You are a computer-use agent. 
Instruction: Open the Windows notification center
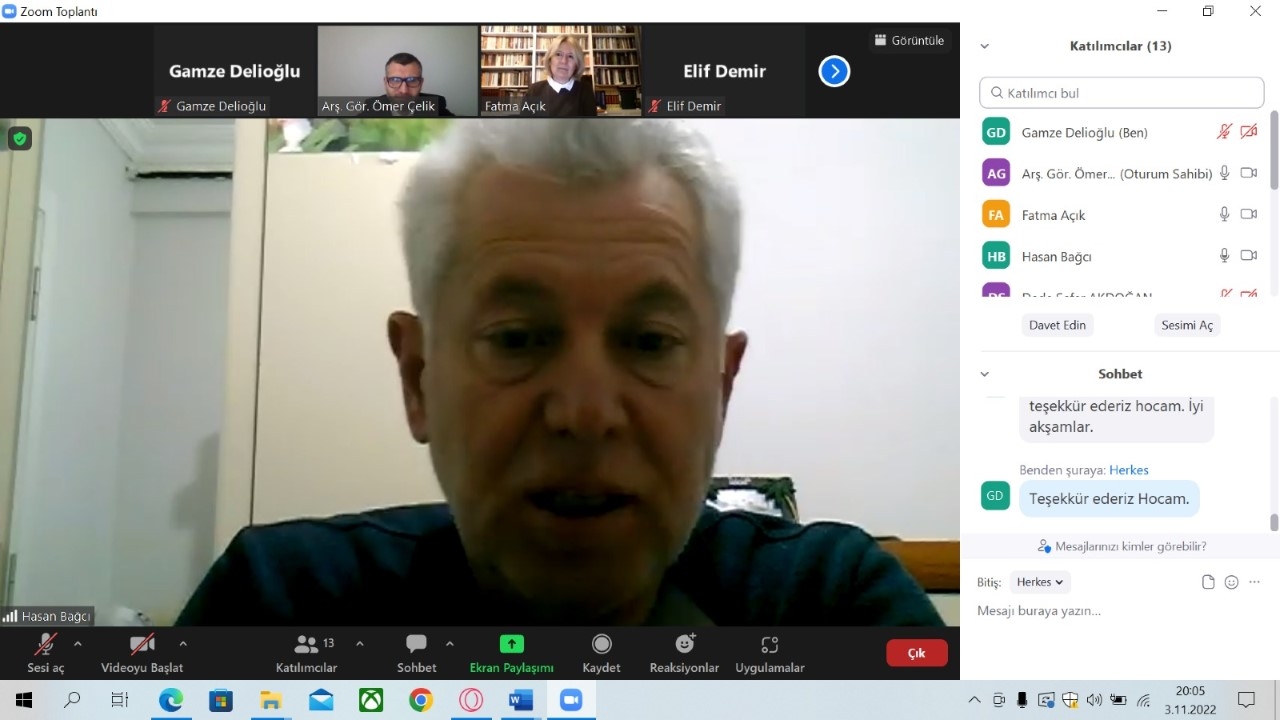(x=1246, y=700)
